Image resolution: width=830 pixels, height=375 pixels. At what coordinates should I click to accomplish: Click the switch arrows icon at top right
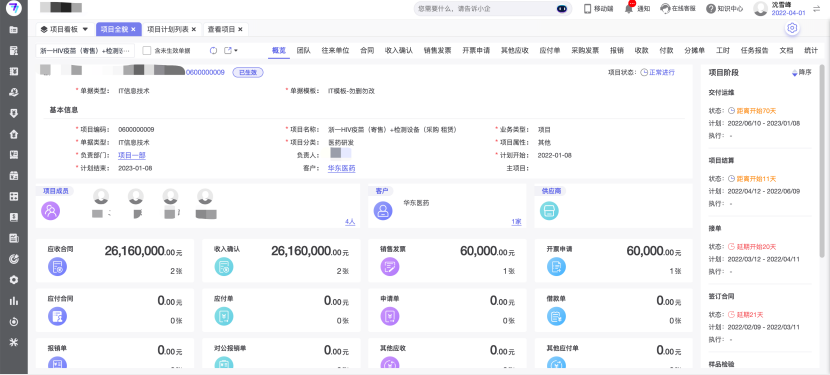[x=816, y=8]
